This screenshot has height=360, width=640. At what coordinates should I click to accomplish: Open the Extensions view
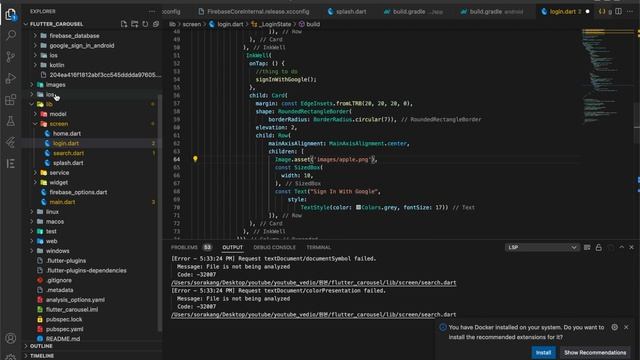[x=11, y=100]
